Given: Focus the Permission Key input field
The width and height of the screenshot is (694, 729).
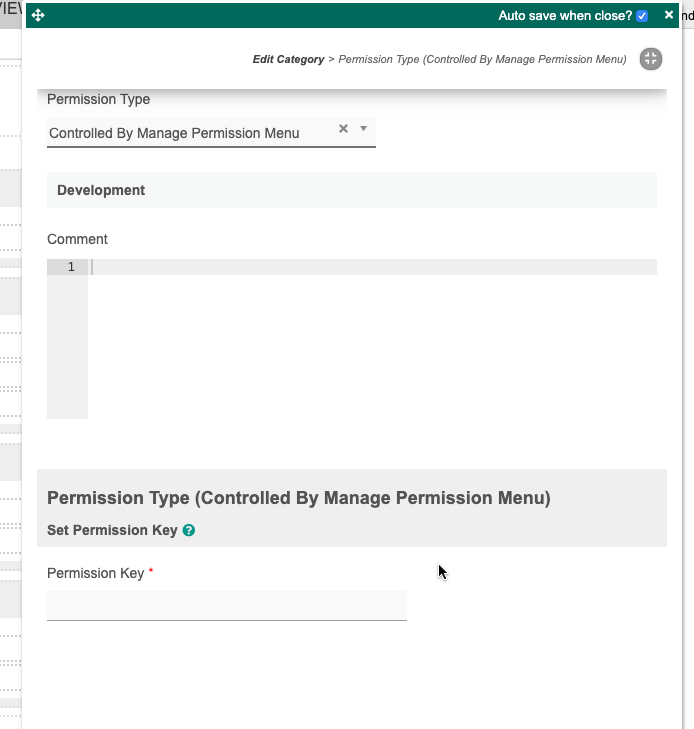Looking at the screenshot, I should tap(226, 605).
